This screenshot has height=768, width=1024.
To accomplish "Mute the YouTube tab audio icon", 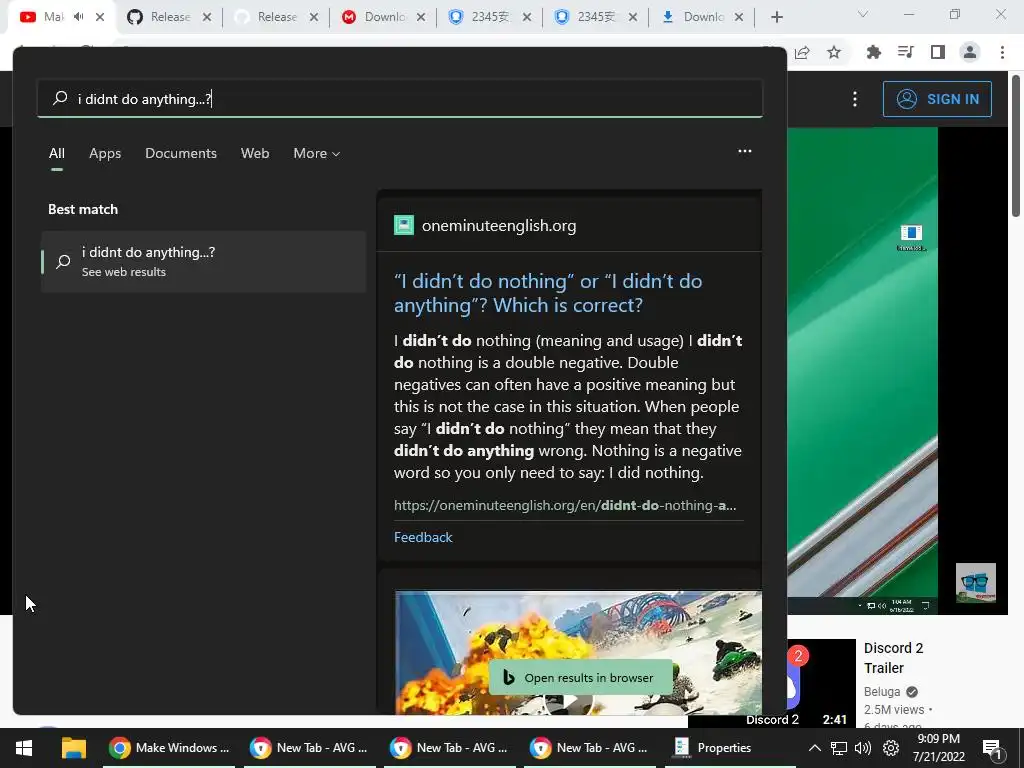I will [79, 17].
